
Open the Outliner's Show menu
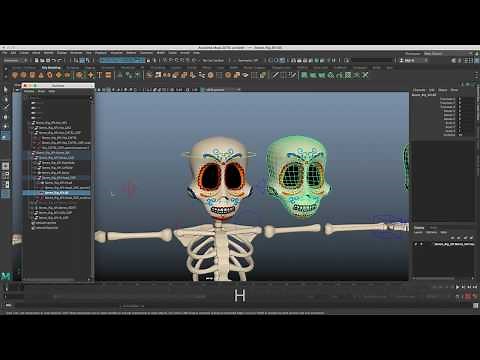coord(41,91)
